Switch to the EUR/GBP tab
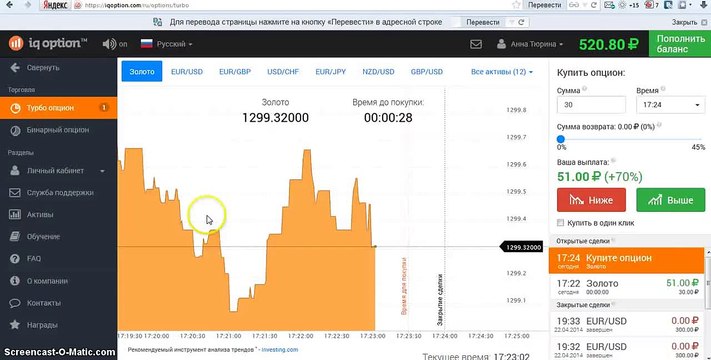This screenshot has height=360, width=711. click(235, 72)
